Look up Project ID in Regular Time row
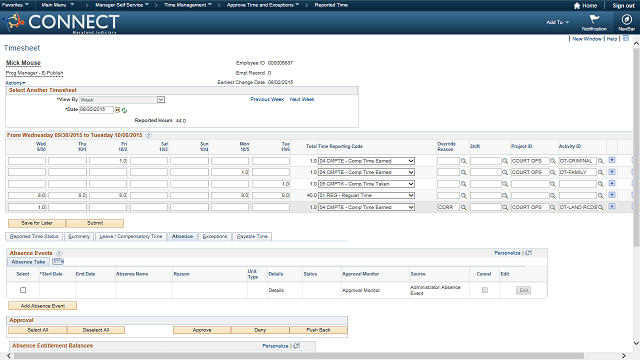Viewport: 640px width, 360px height. coord(553,196)
